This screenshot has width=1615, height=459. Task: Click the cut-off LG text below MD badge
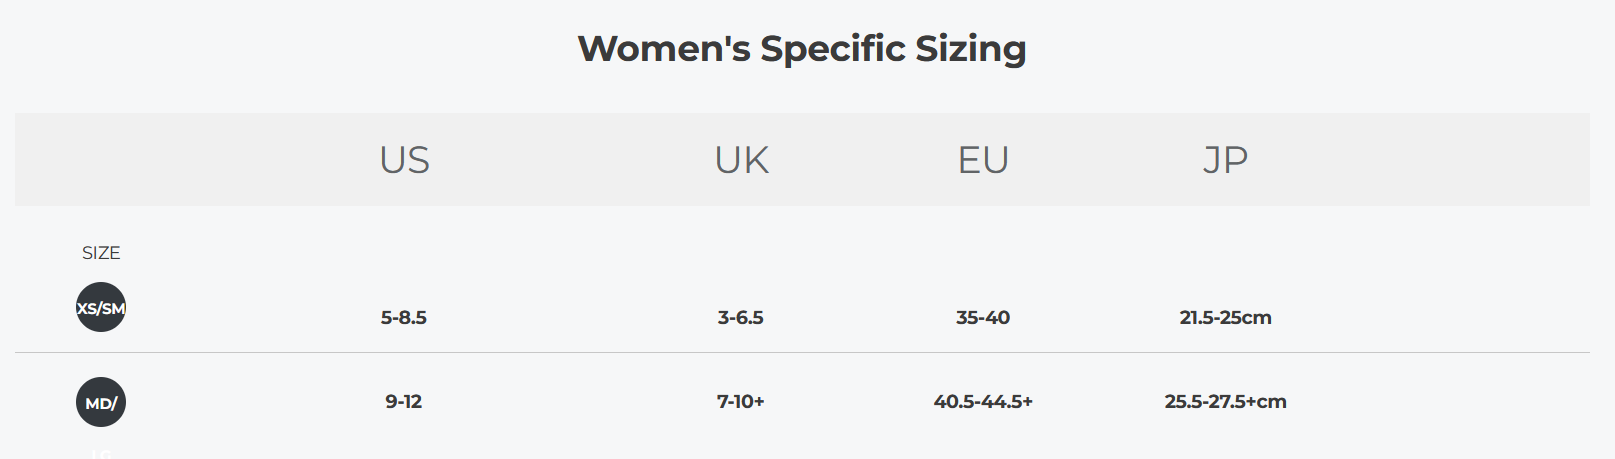click(101, 454)
